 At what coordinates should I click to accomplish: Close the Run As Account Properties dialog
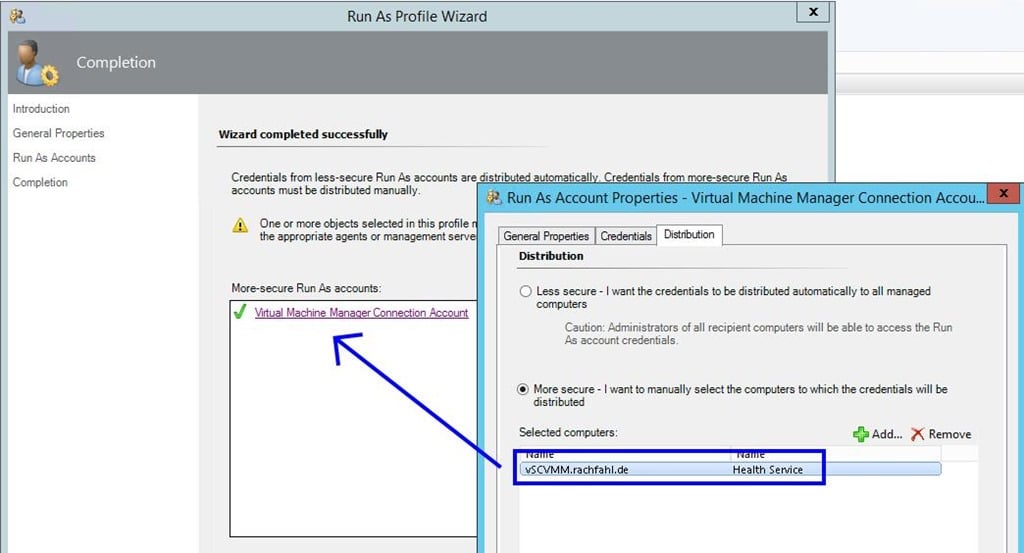point(1004,193)
